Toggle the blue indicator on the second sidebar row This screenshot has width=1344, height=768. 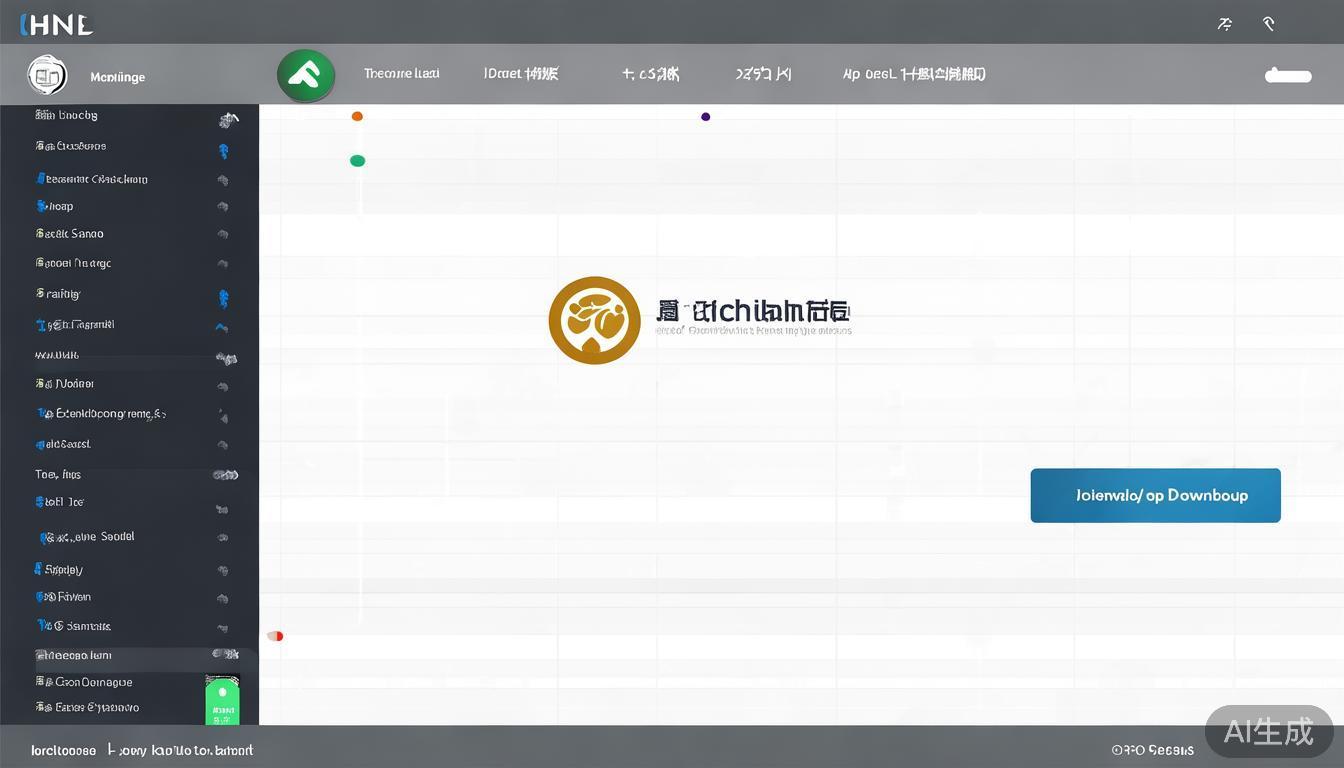coord(223,151)
